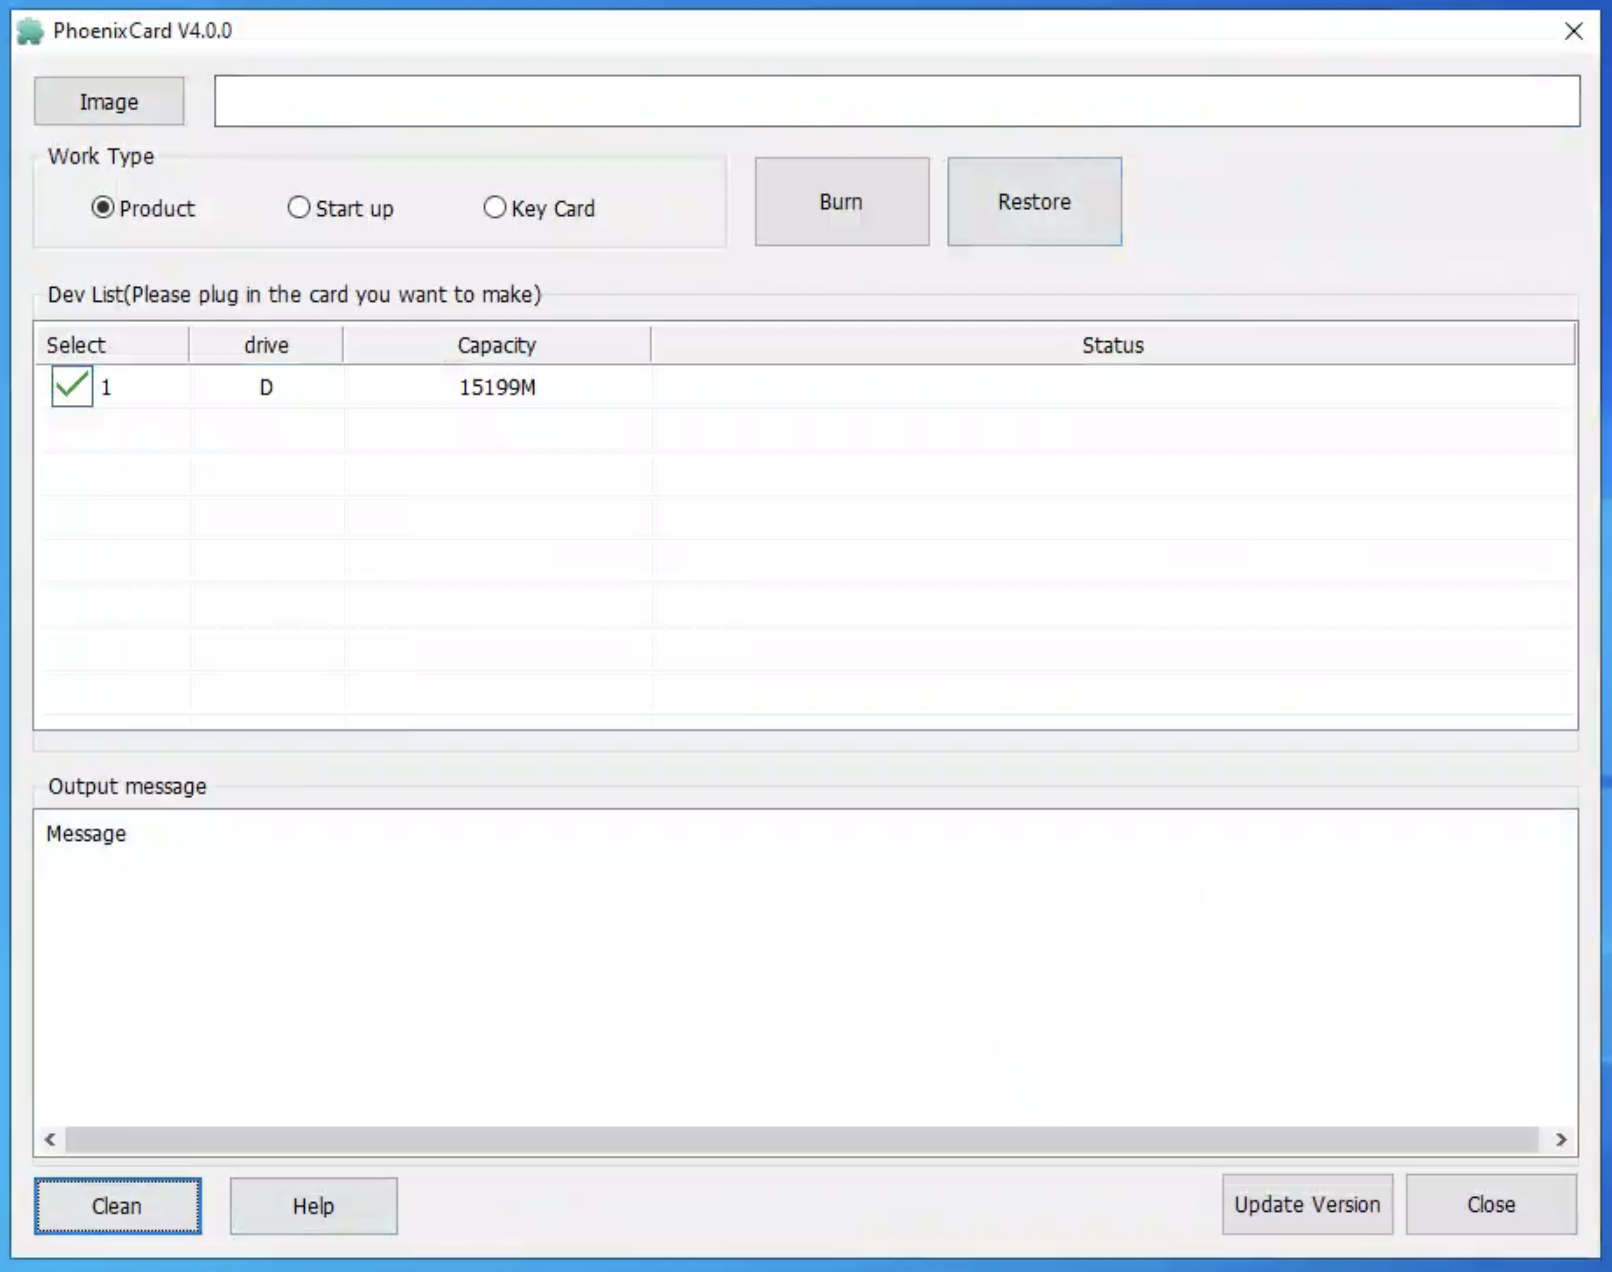1612x1272 pixels.
Task: Sort by the Capacity column header
Action: pyautogui.click(x=496, y=345)
